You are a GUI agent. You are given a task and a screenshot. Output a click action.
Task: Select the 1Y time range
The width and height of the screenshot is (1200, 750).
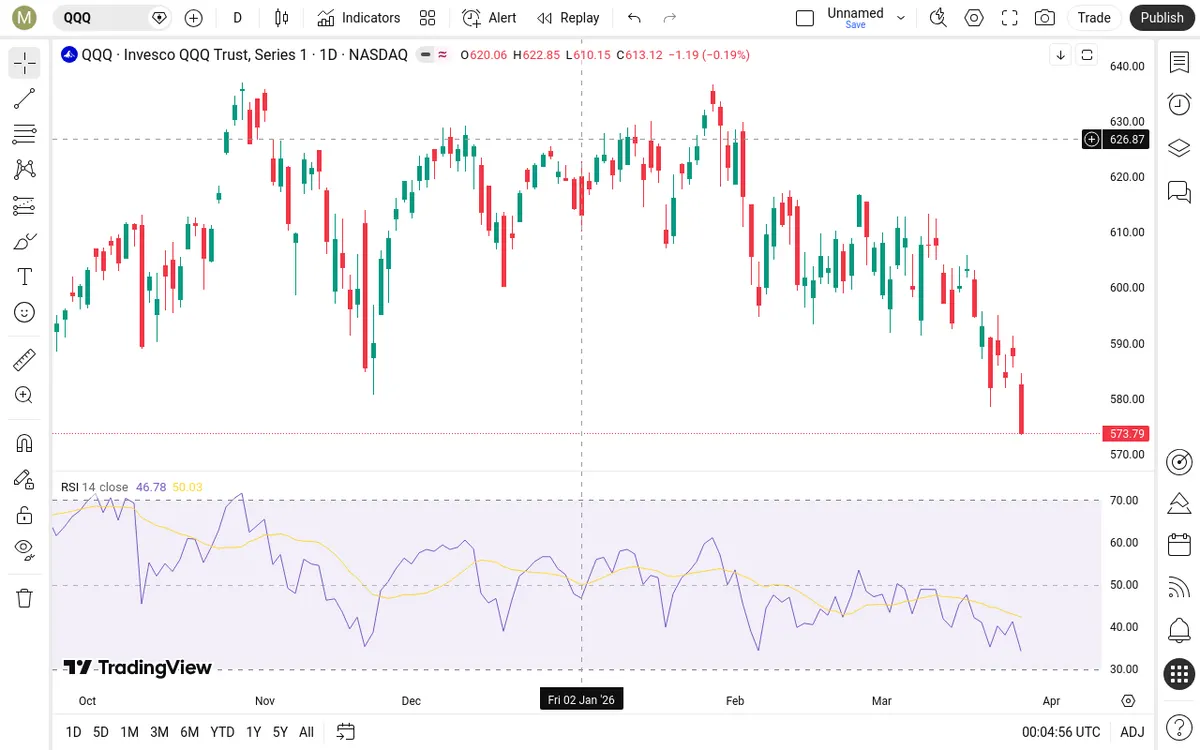(x=254, y=732)
